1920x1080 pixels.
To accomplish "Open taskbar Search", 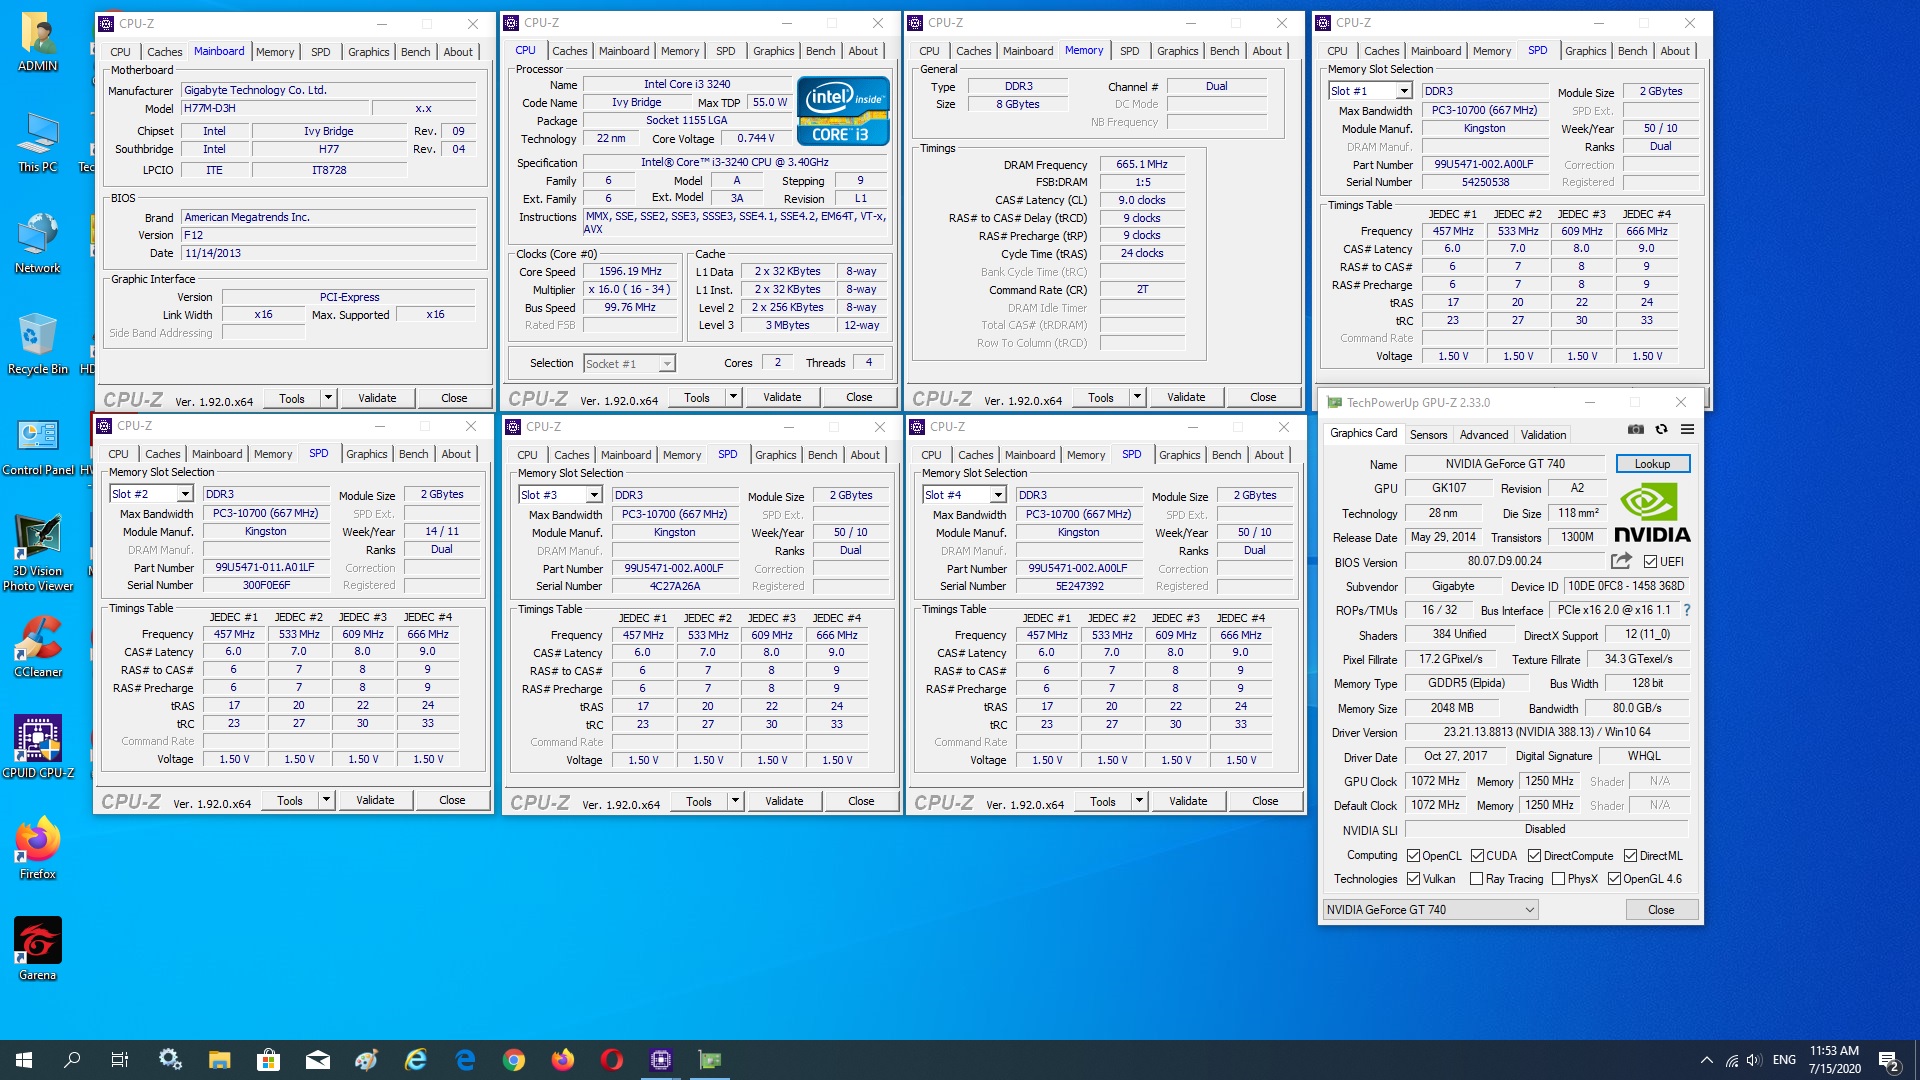I will click(x=72, y=1060).
